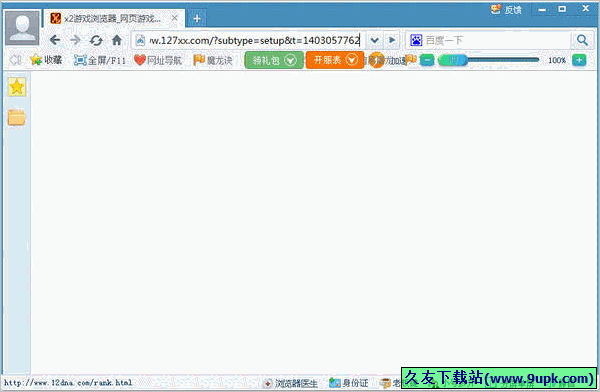Expand address bar history dropdown
600x392 pixels.
click(x=375, y=40)
